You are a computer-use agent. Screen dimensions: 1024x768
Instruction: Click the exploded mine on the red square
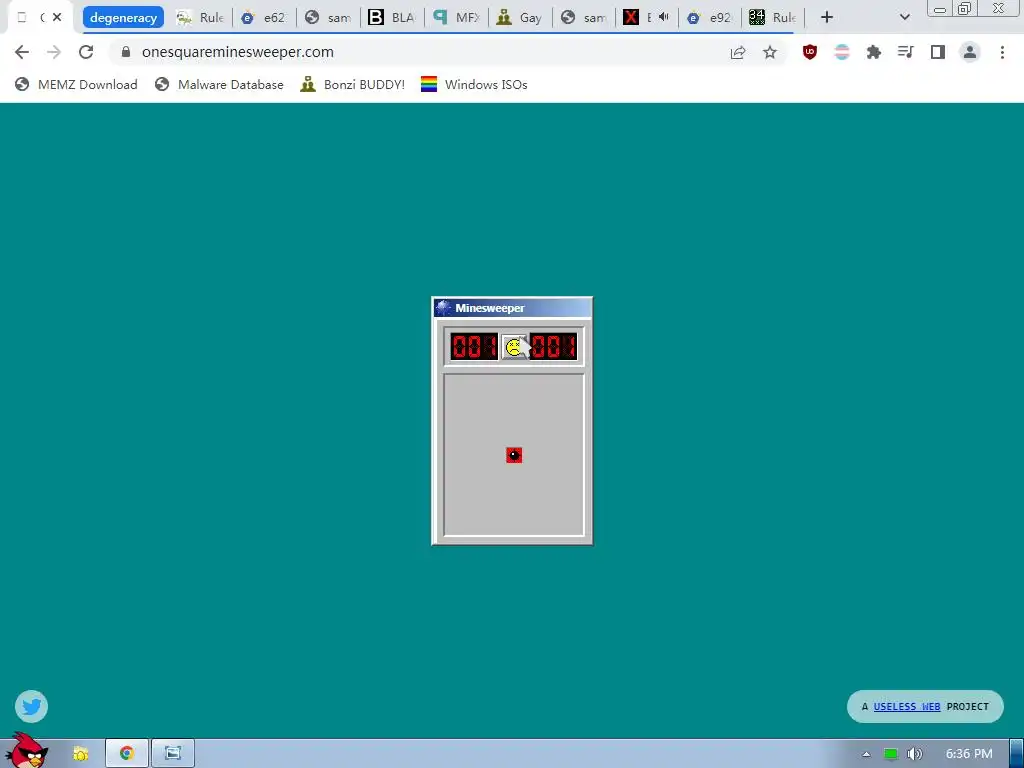coord(514,455)
